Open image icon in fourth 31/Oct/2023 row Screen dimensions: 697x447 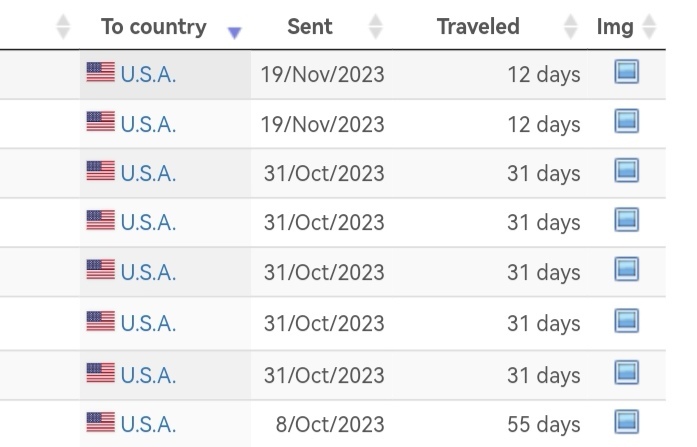coord(626,320)
